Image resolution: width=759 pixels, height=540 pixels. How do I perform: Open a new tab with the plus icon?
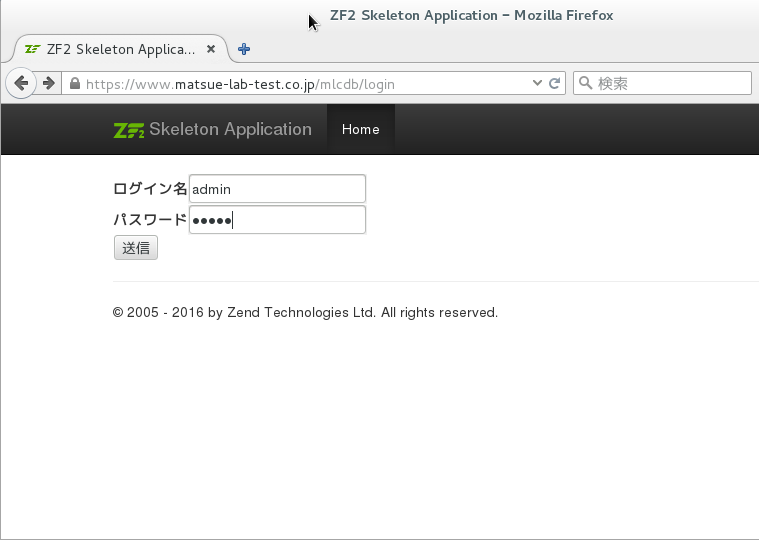pos(244,49)
